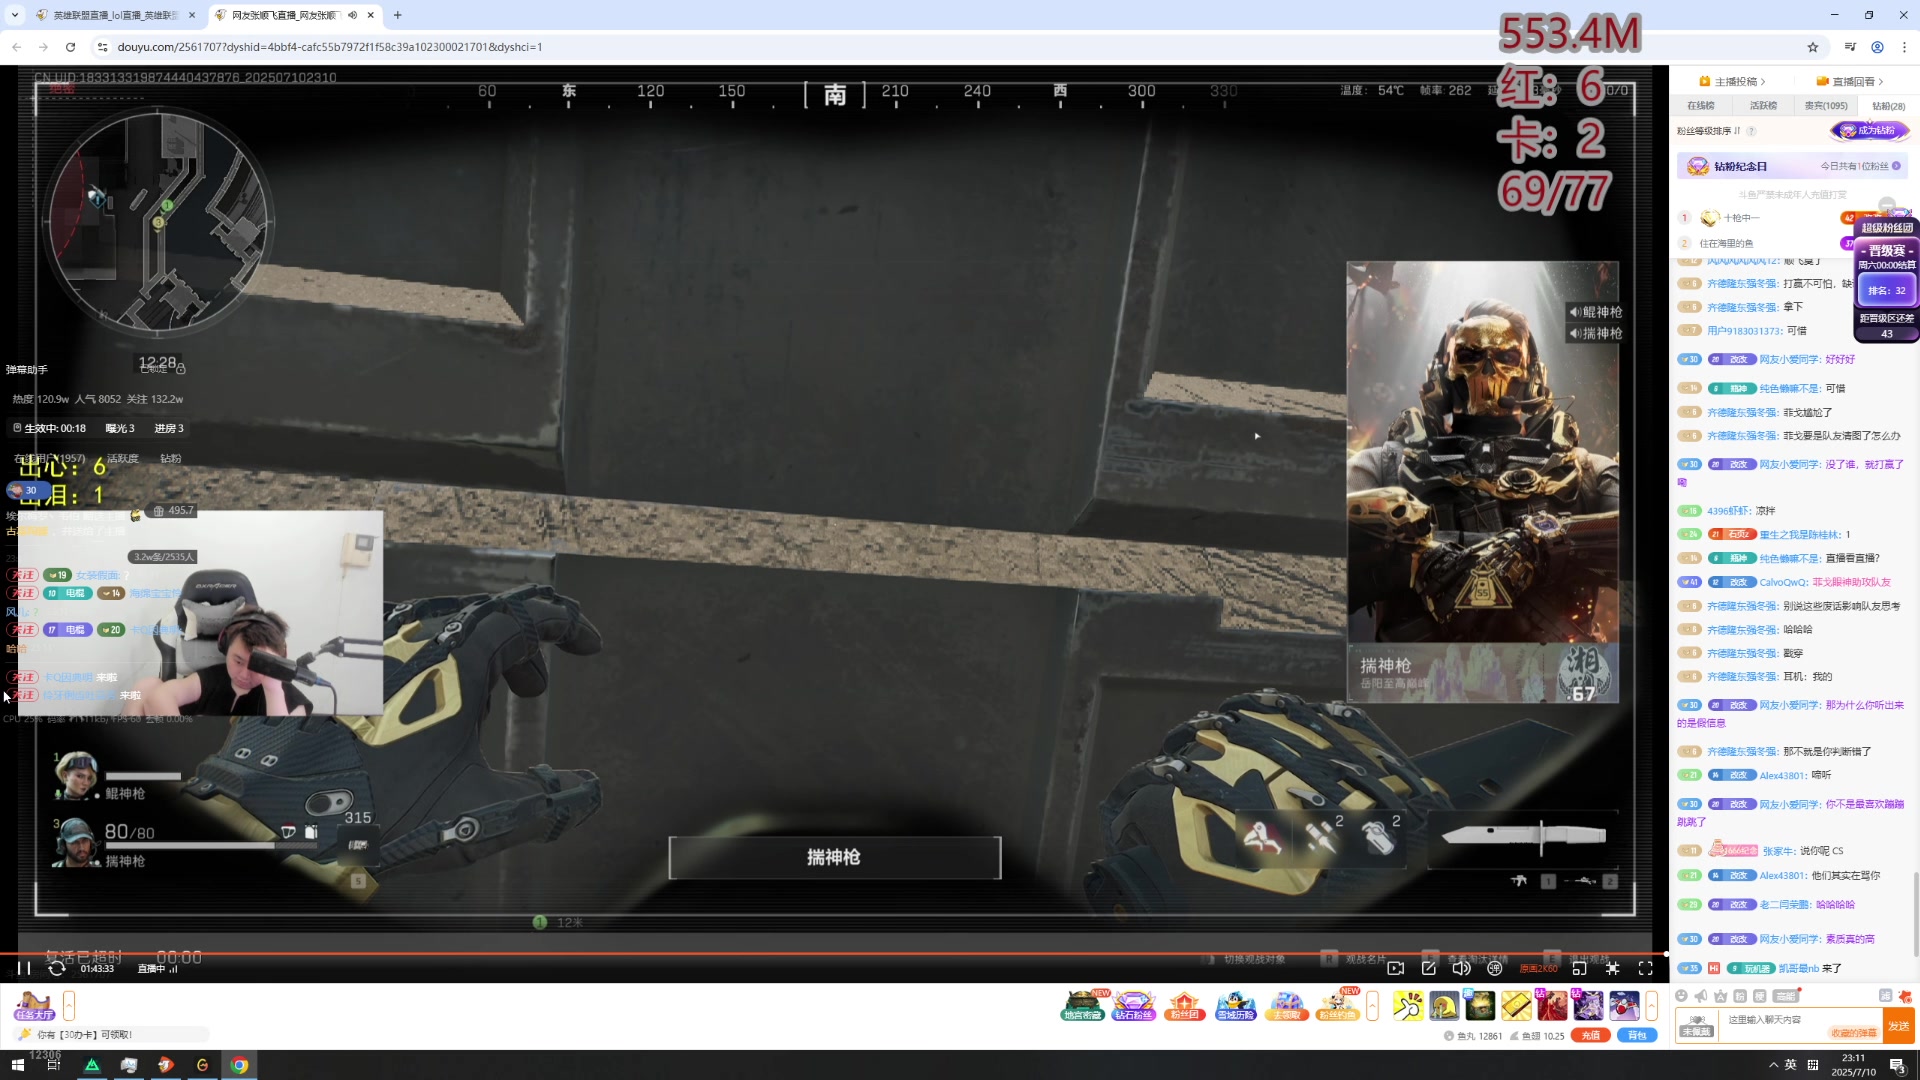Open the Chrome three-dot menu

click(x=1904, y=47)
